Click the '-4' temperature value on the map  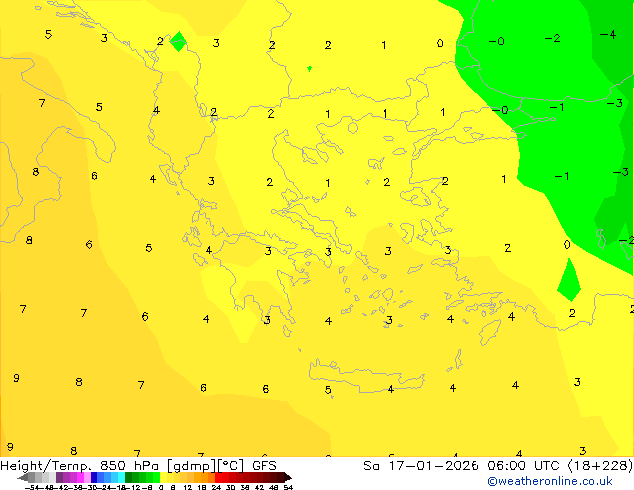(608, 35)
